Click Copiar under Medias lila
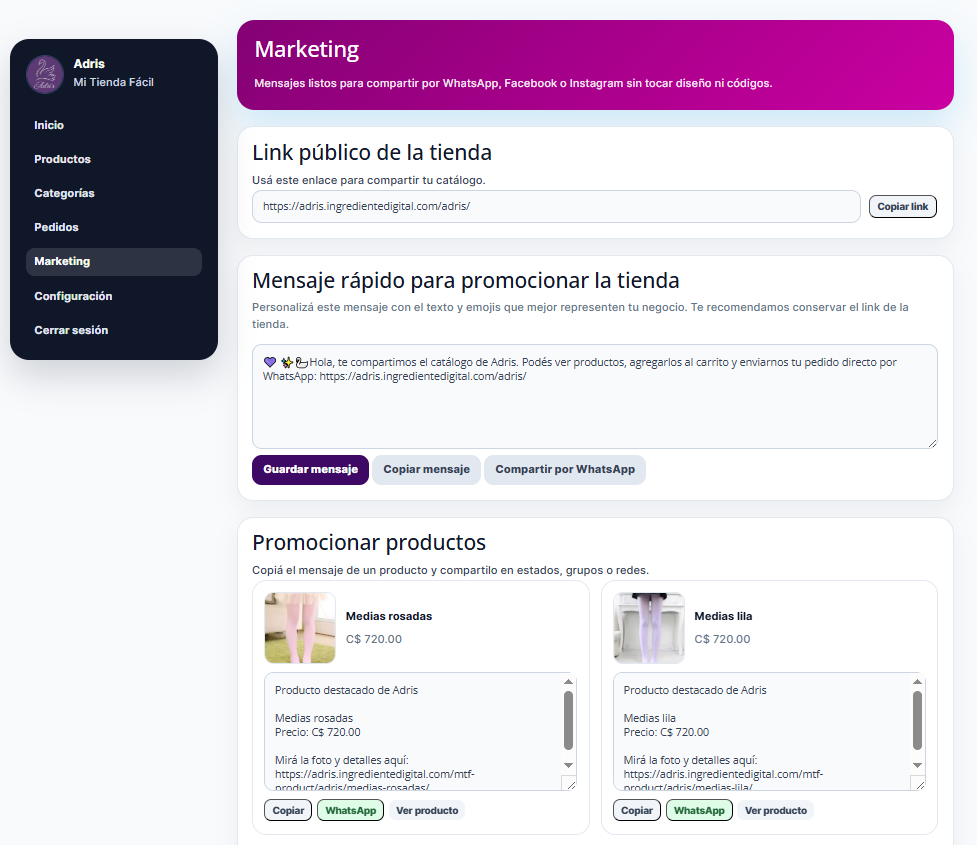 point(637,811)
